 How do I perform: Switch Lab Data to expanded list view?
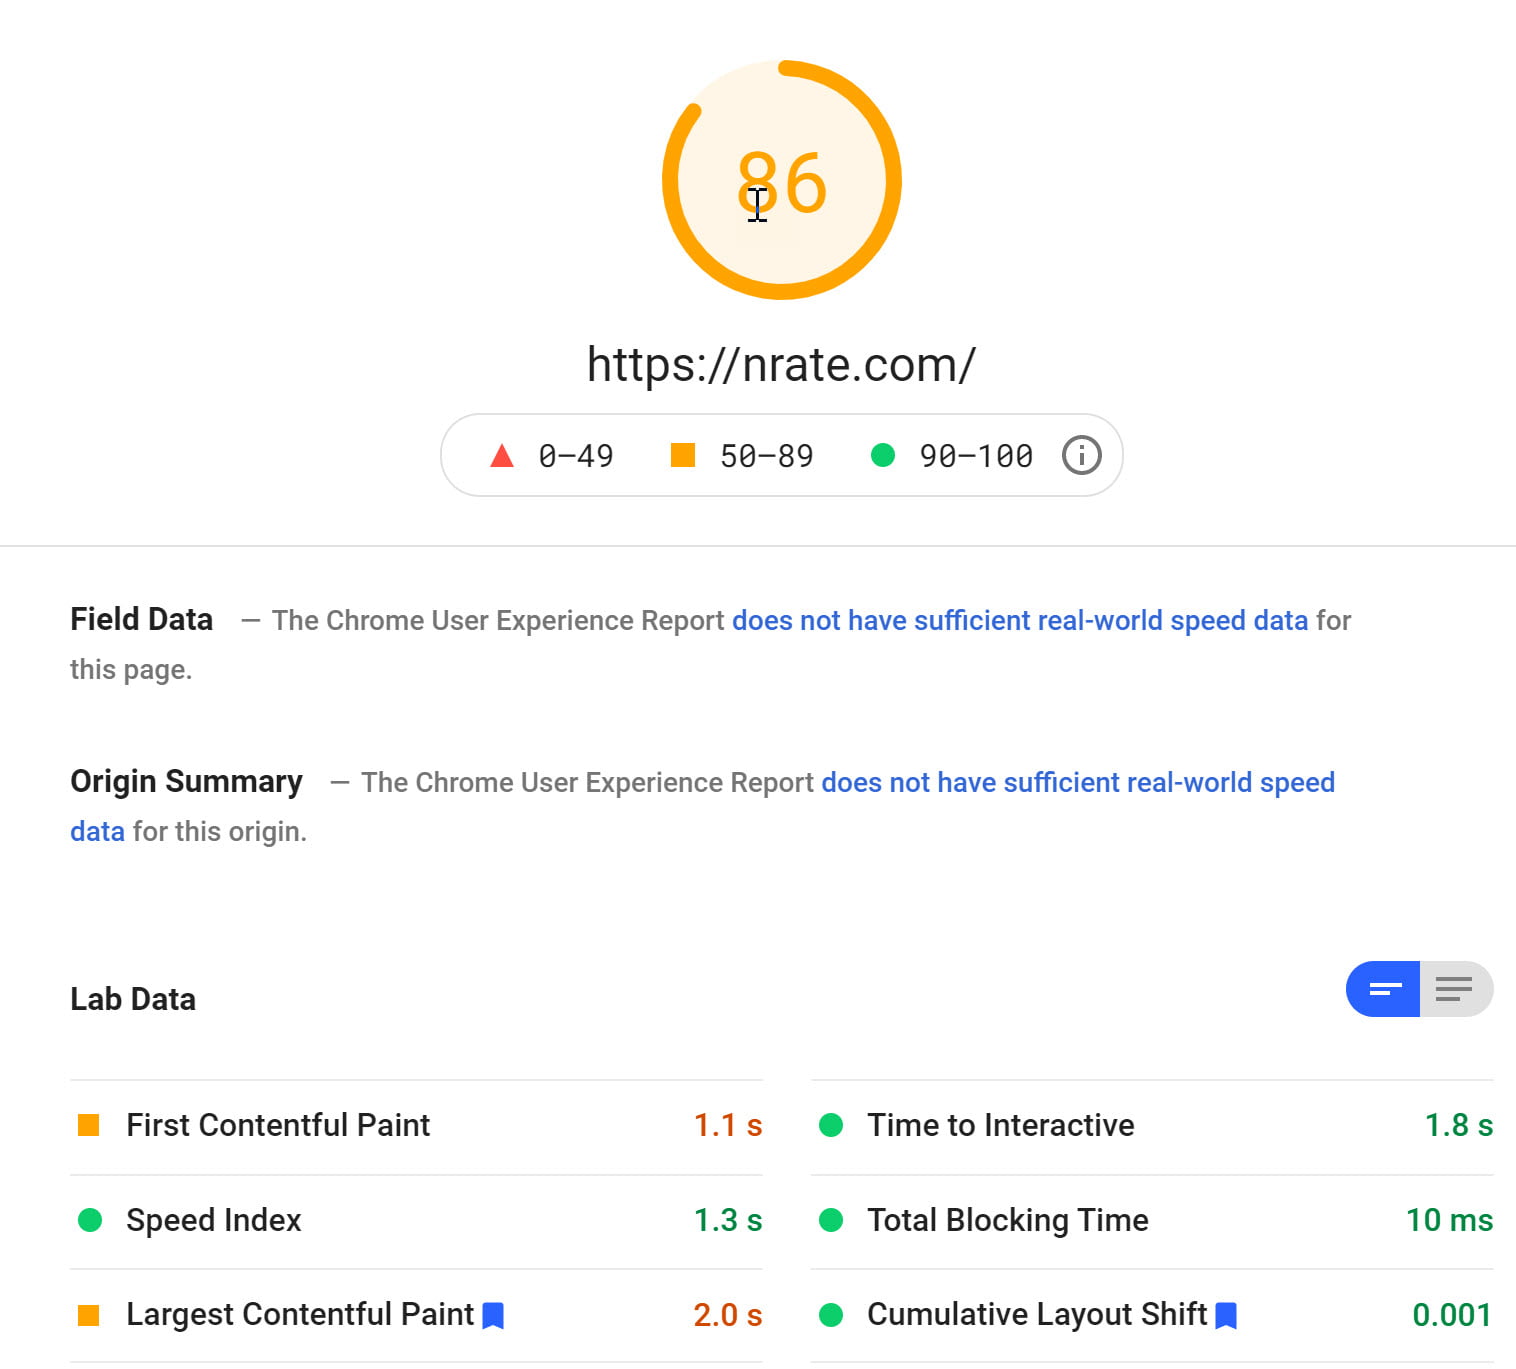tap(1456, 989)
